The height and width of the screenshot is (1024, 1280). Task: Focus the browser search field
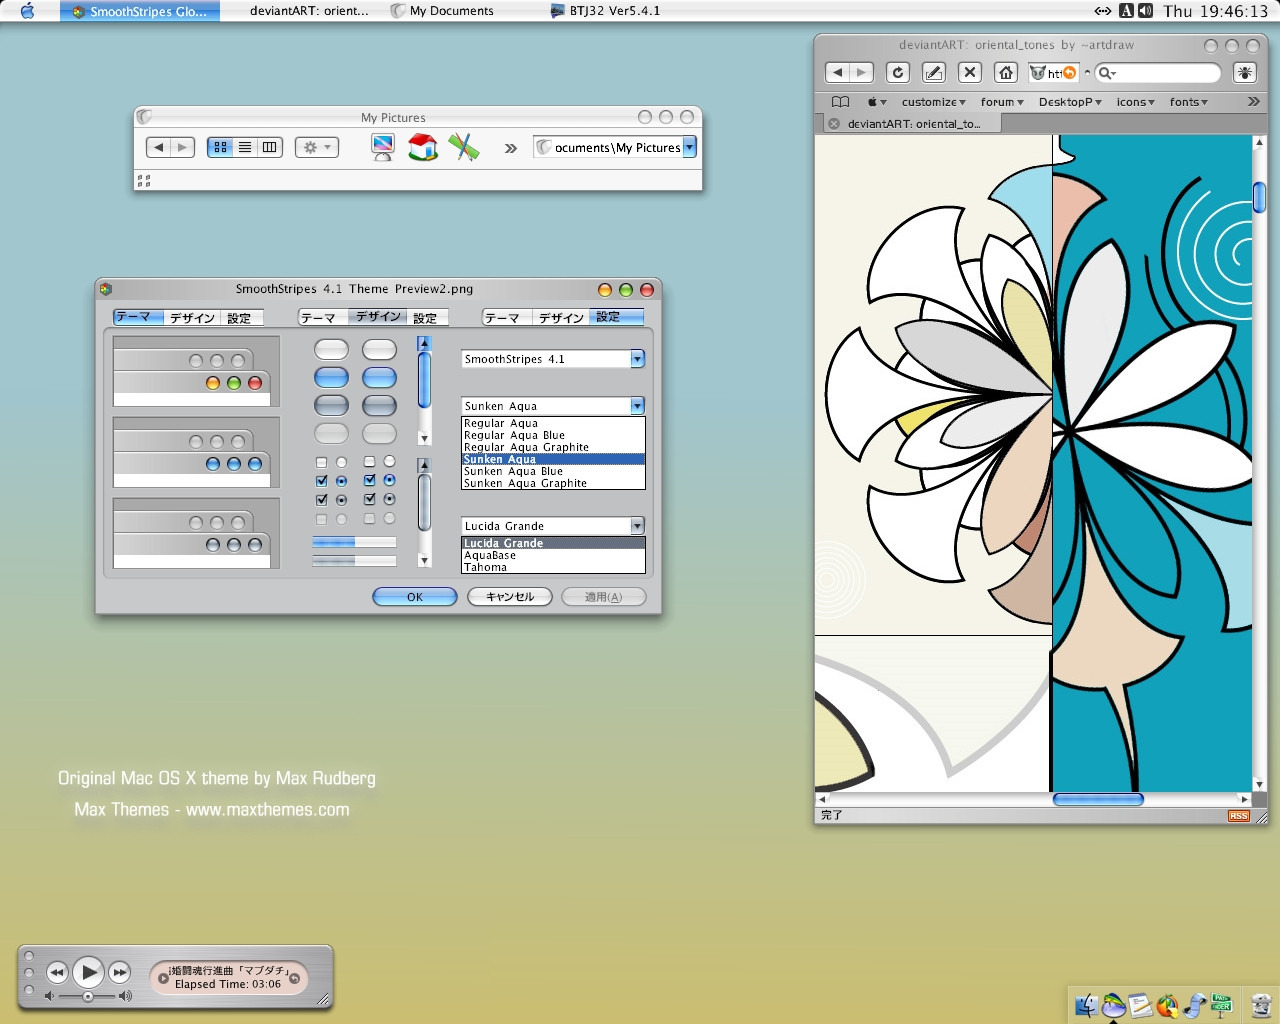(1158, 73)
